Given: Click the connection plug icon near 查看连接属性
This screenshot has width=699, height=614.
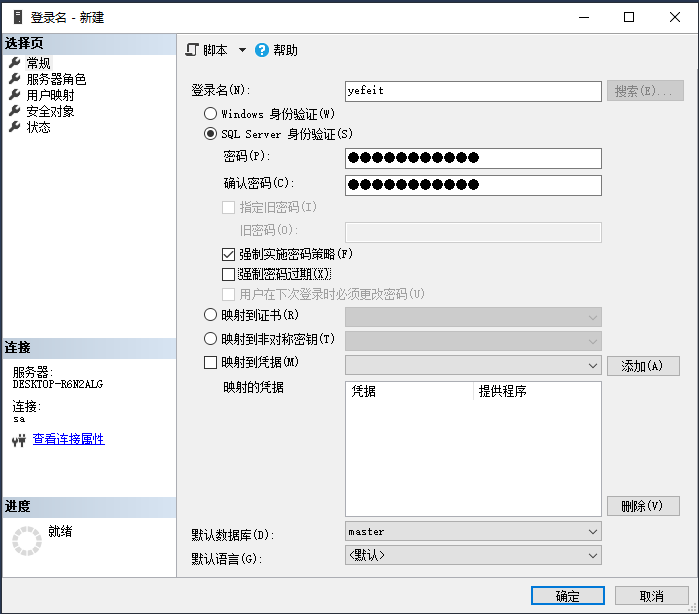Looking at the screenshot, I should tap(19, 441).
